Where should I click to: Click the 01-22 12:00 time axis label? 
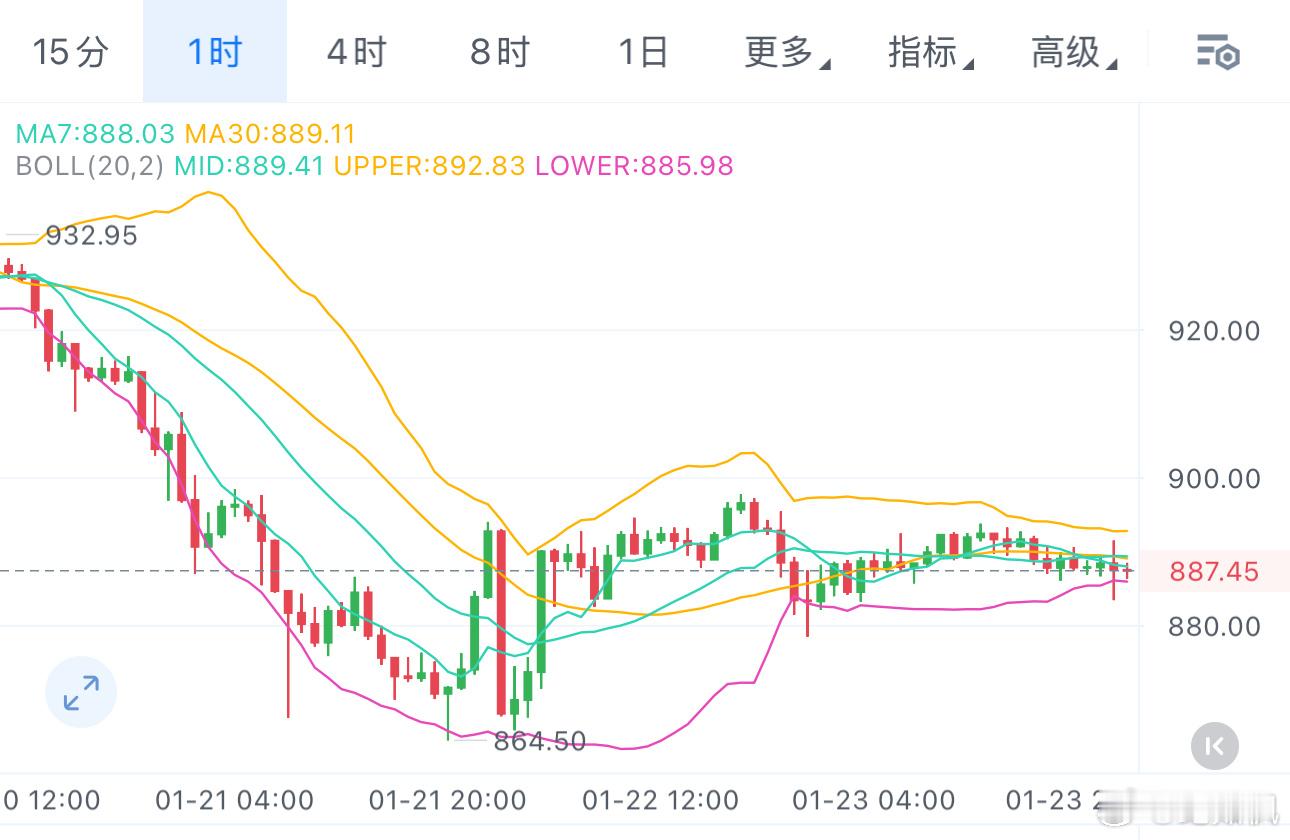tap(661, 800)
